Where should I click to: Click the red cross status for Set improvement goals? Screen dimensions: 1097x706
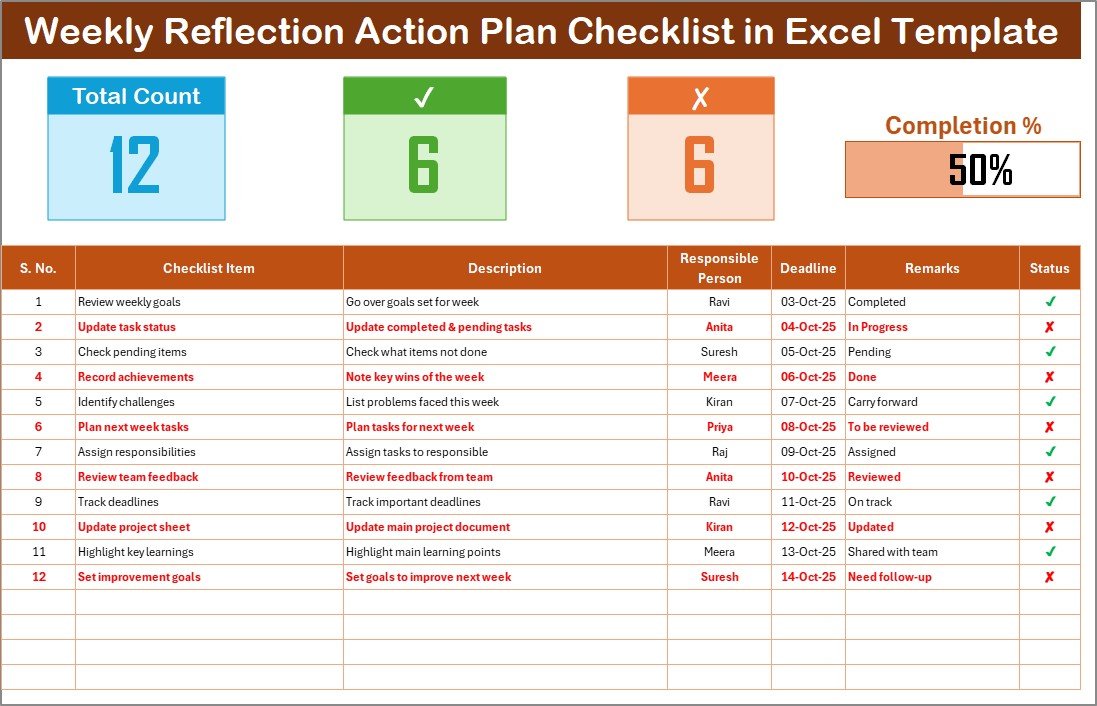pos(1050,577)
